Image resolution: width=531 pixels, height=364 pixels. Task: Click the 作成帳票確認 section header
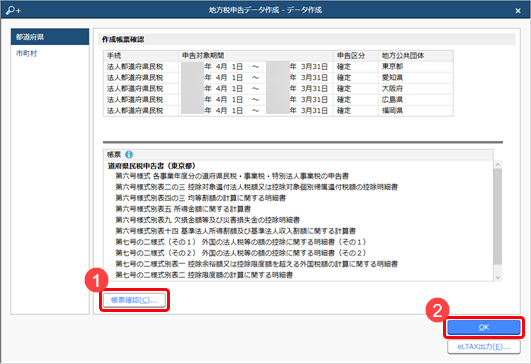coord(123,40)
